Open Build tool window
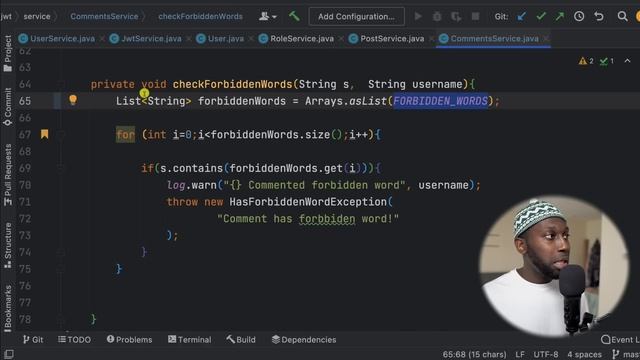Viewport: 640px width, 360px height. [241, 340]
